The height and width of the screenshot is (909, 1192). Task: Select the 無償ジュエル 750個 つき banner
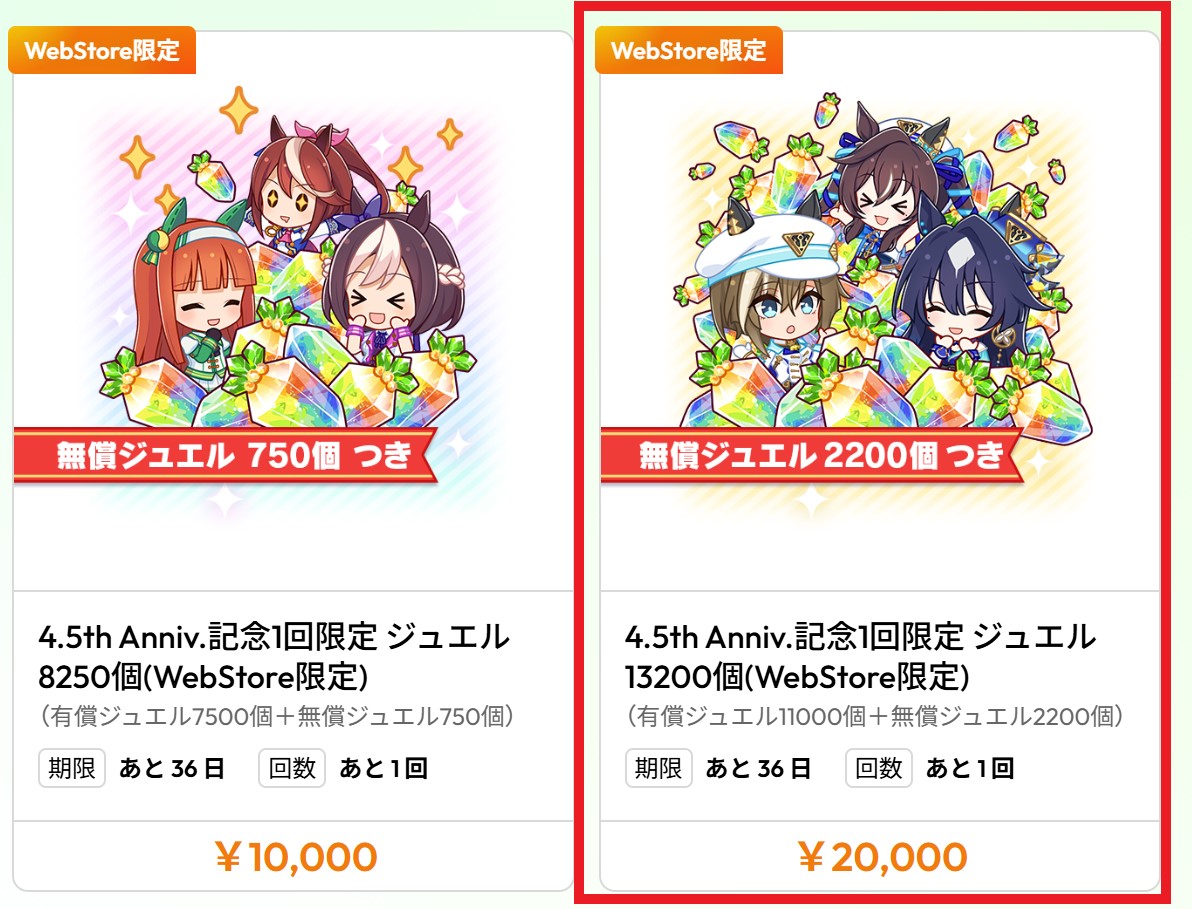coord(227,455)
